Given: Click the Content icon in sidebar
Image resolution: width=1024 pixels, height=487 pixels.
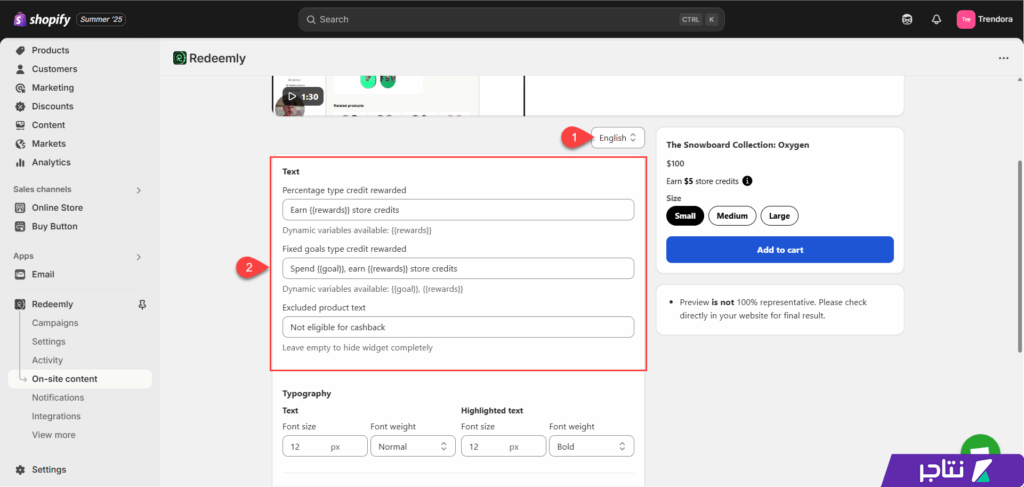Looking at the screenshot, I should coord(20,125).
